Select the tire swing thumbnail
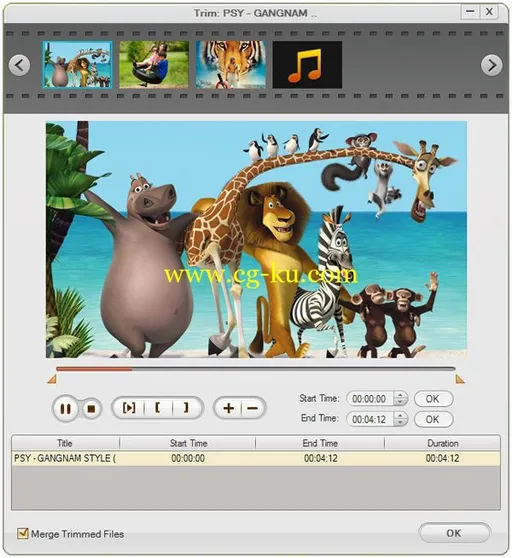 pyautogui.click(x=154, y=64)
